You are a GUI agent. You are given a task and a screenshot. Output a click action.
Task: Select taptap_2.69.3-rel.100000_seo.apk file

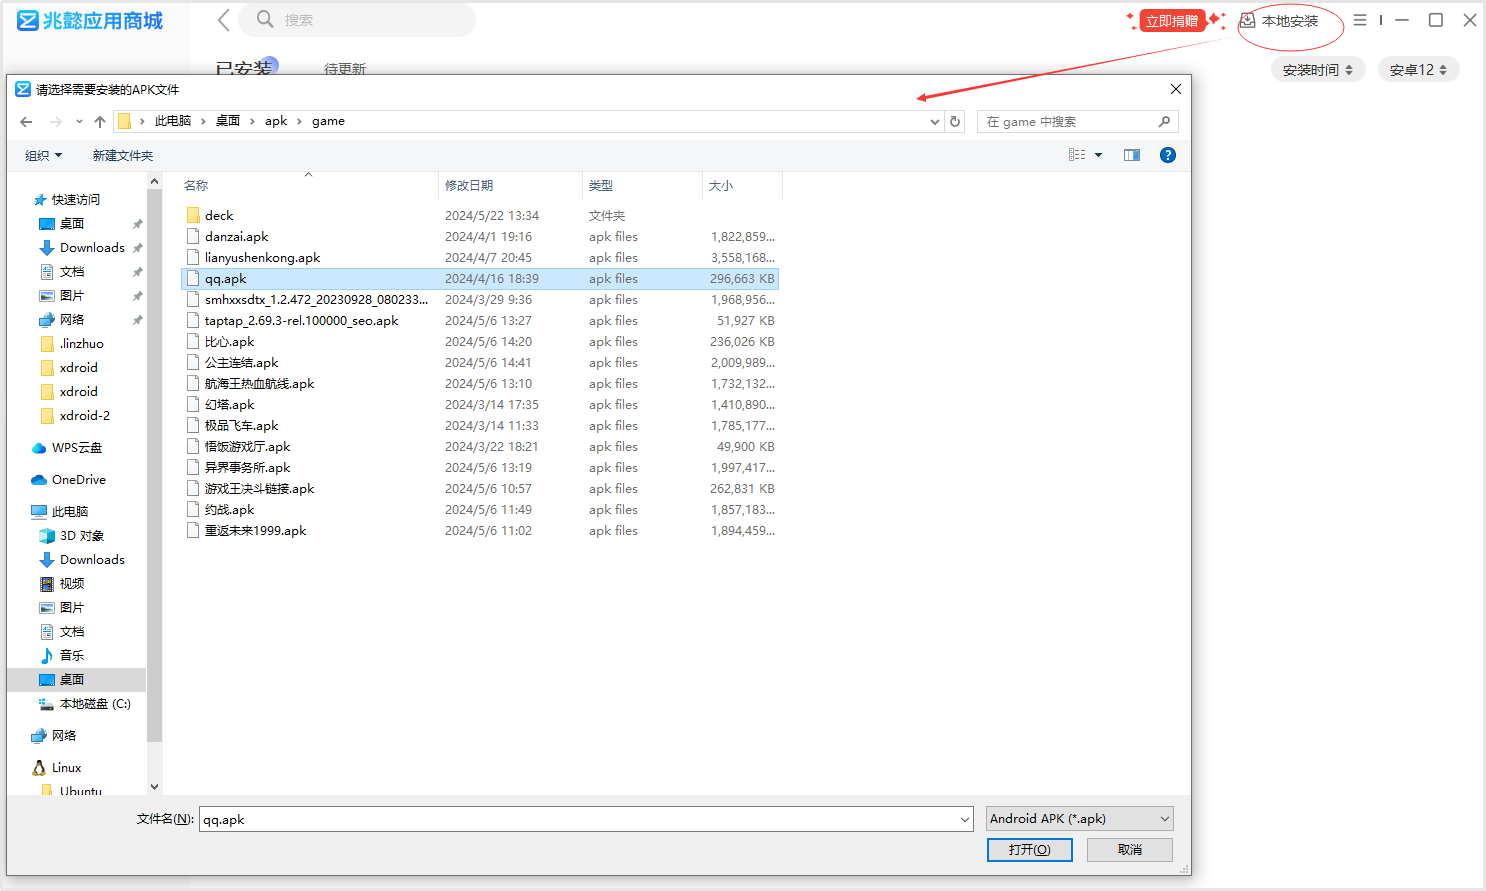[x=301, y=321]
